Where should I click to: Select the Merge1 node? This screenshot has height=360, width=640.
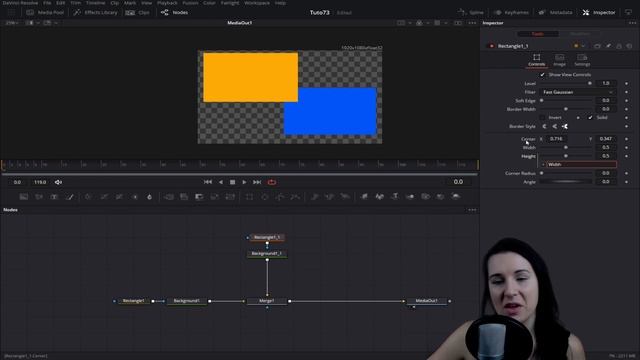[267, 301]
